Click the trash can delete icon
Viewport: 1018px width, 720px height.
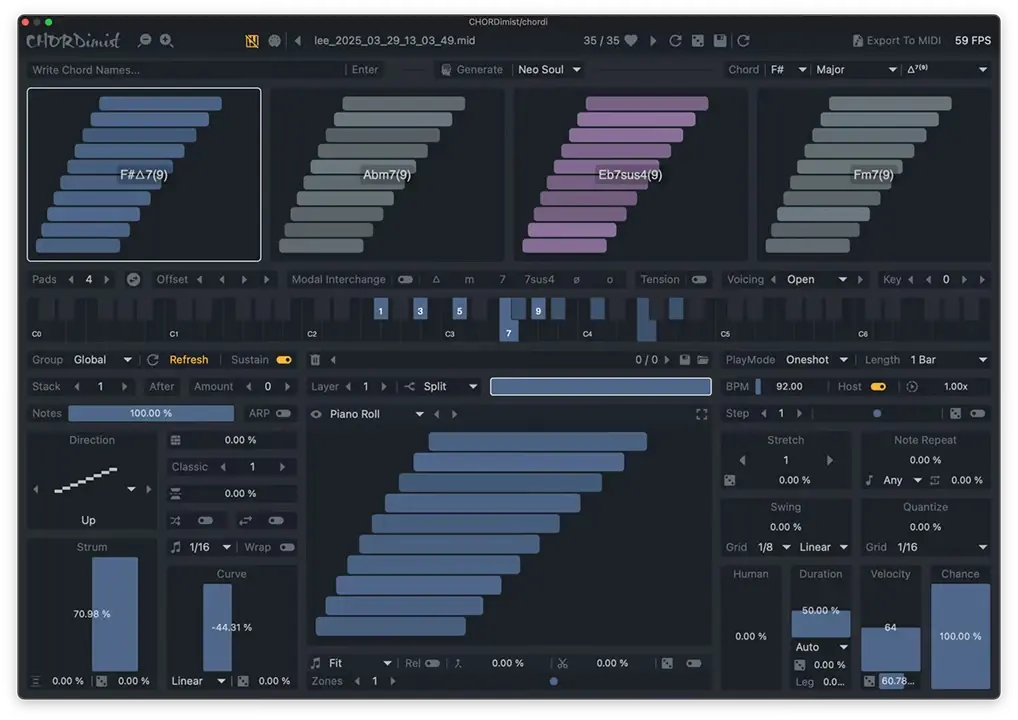point(315,360)
